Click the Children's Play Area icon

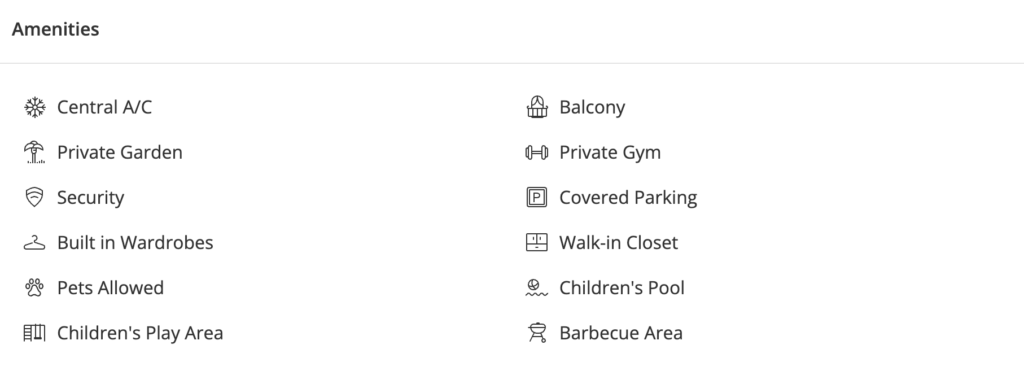(x=35, y=333)
